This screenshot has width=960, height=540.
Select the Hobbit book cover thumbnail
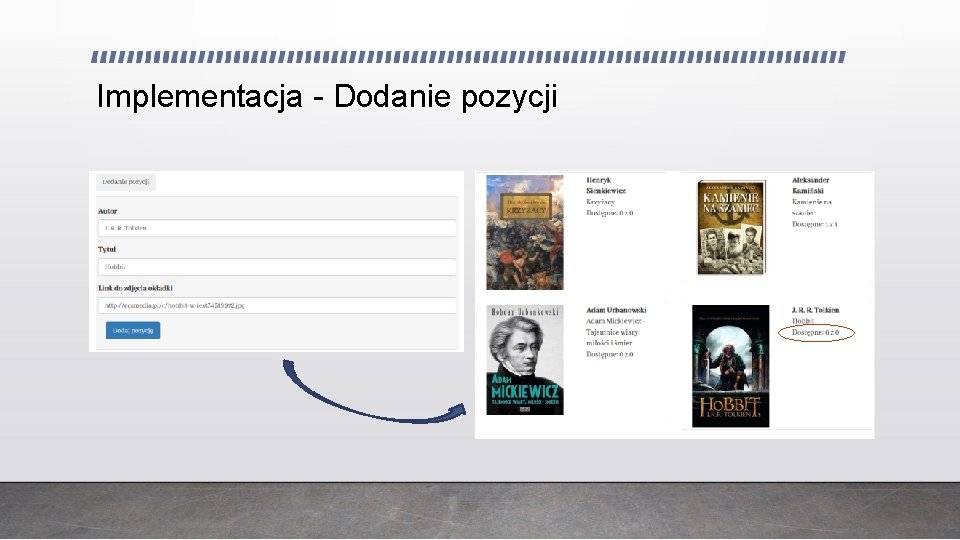point(730,366)
